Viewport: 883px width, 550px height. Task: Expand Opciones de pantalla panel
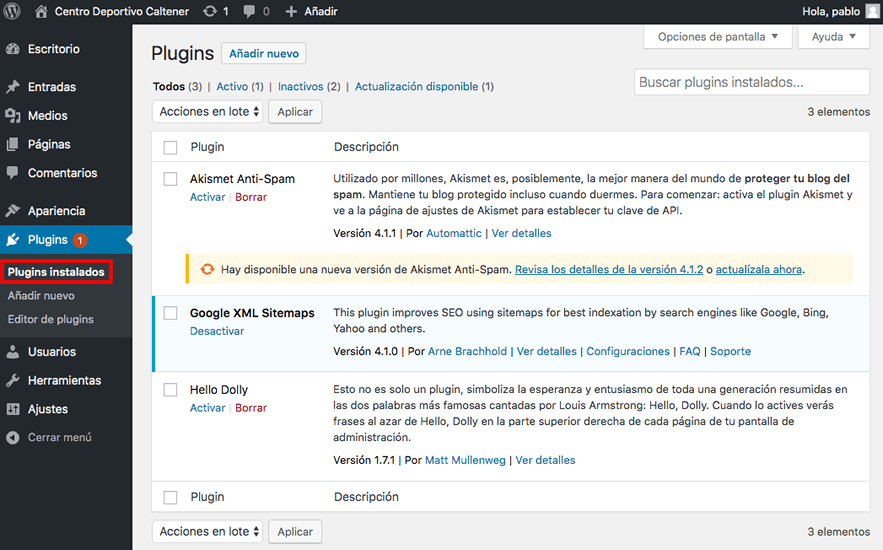coord(717,37)
